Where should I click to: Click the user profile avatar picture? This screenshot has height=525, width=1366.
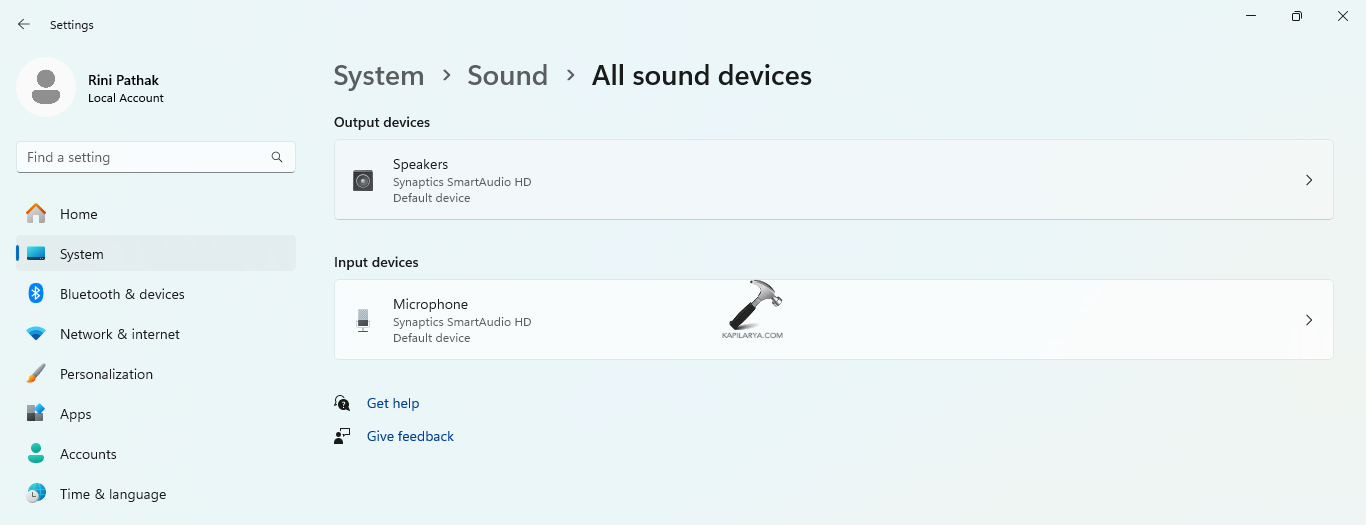pyautogui.click(x=46, y=87)
